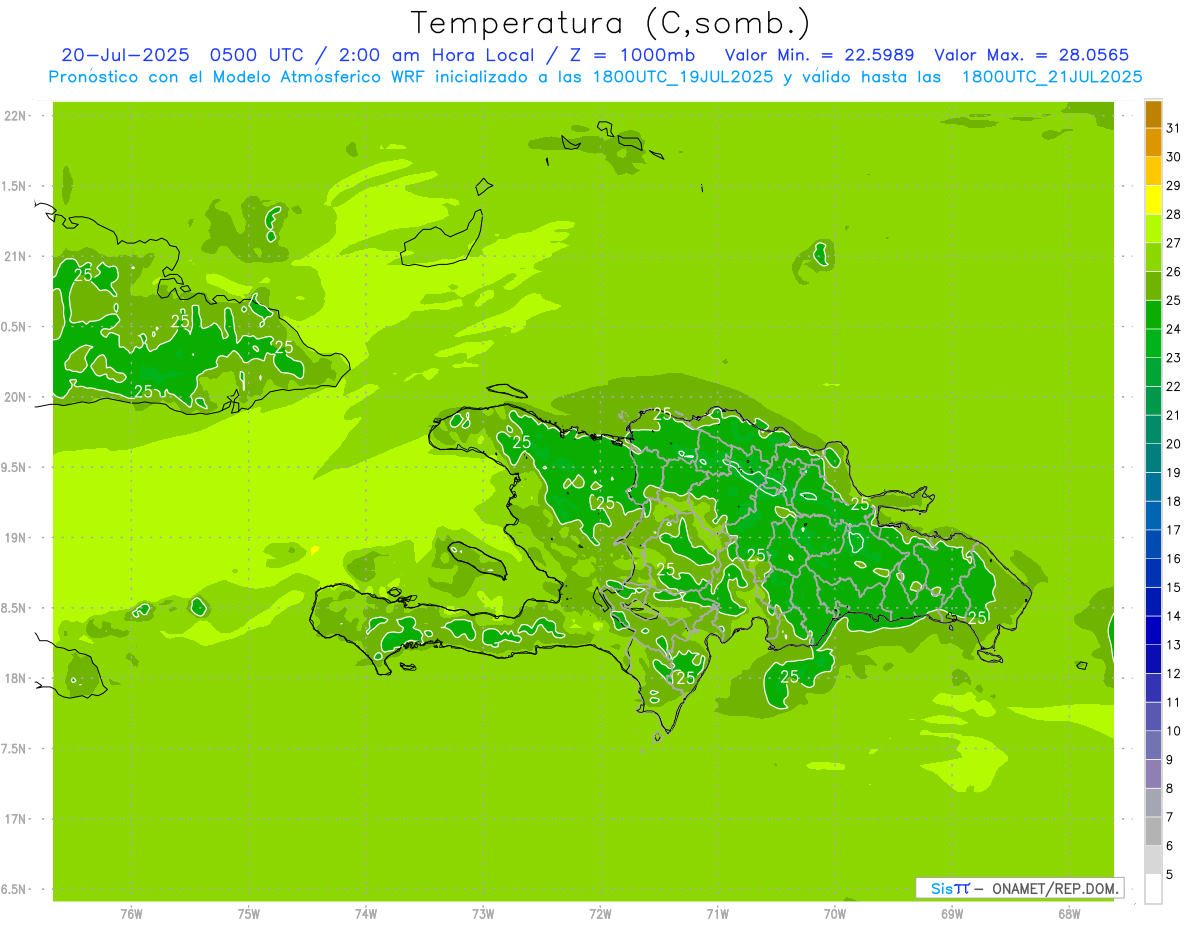
Task: Click the legend value '15'
Action: click(x=1174, y=587)
